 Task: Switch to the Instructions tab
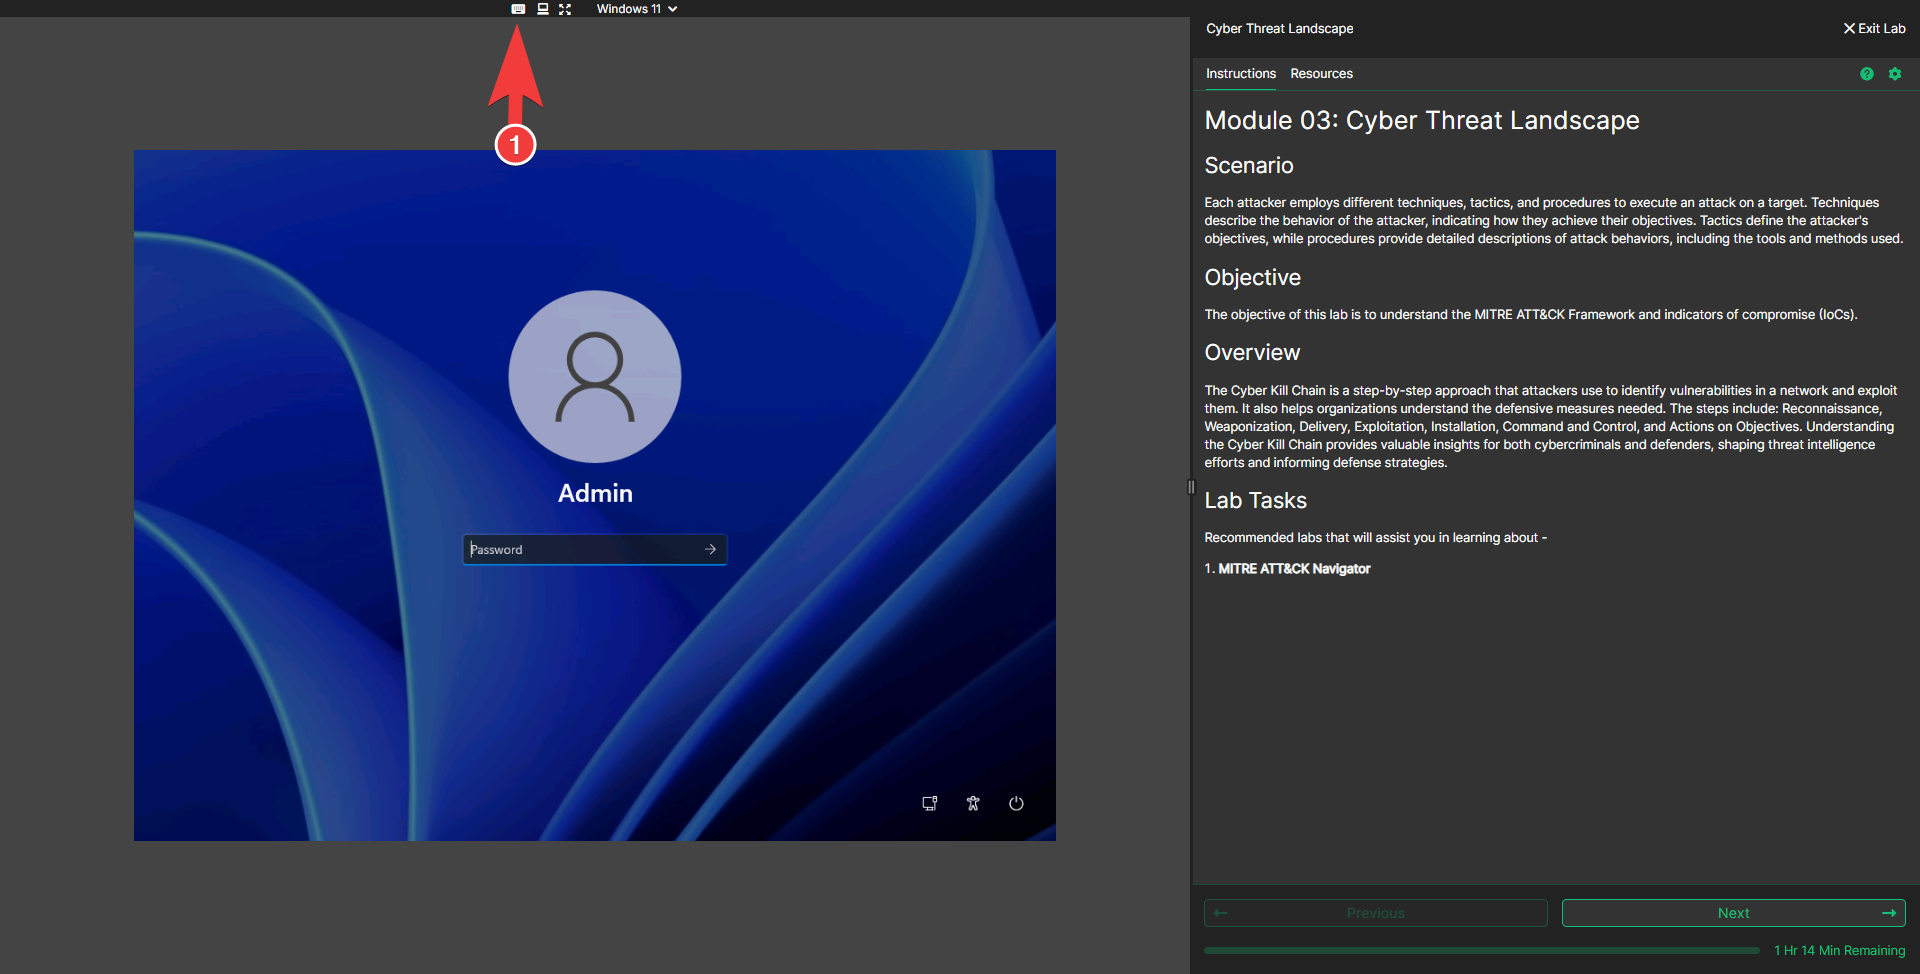point(1240,74)
